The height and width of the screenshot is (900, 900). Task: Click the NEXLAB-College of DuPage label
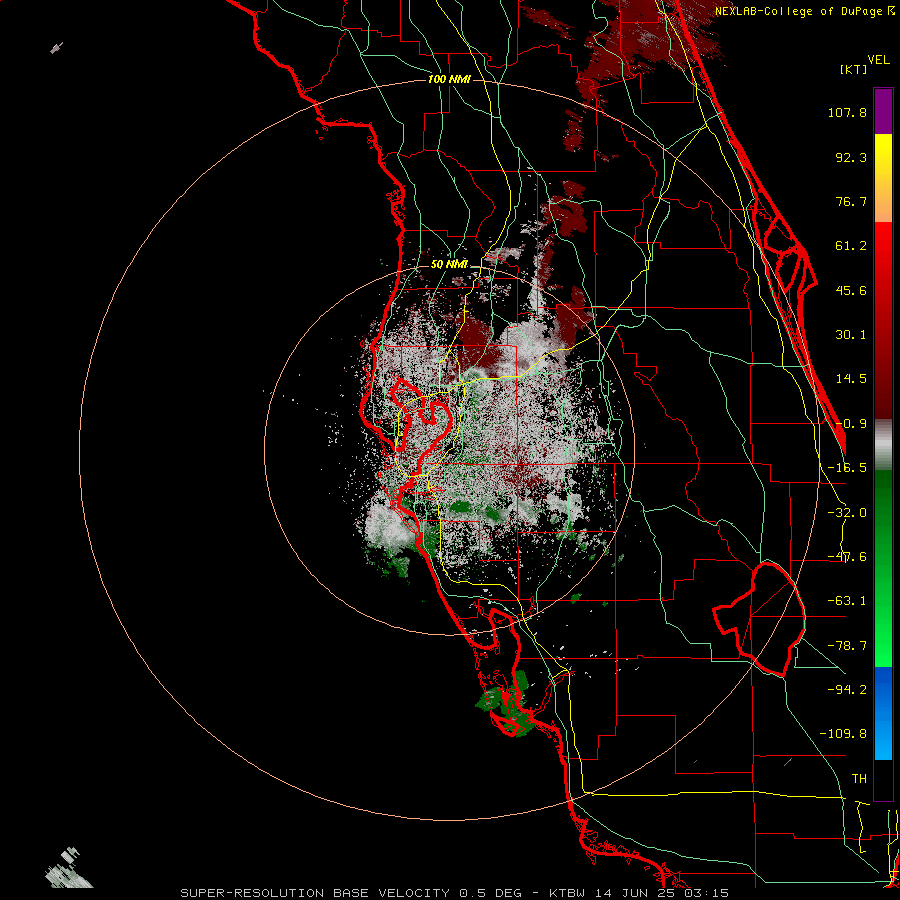click(x=805, y=11)
